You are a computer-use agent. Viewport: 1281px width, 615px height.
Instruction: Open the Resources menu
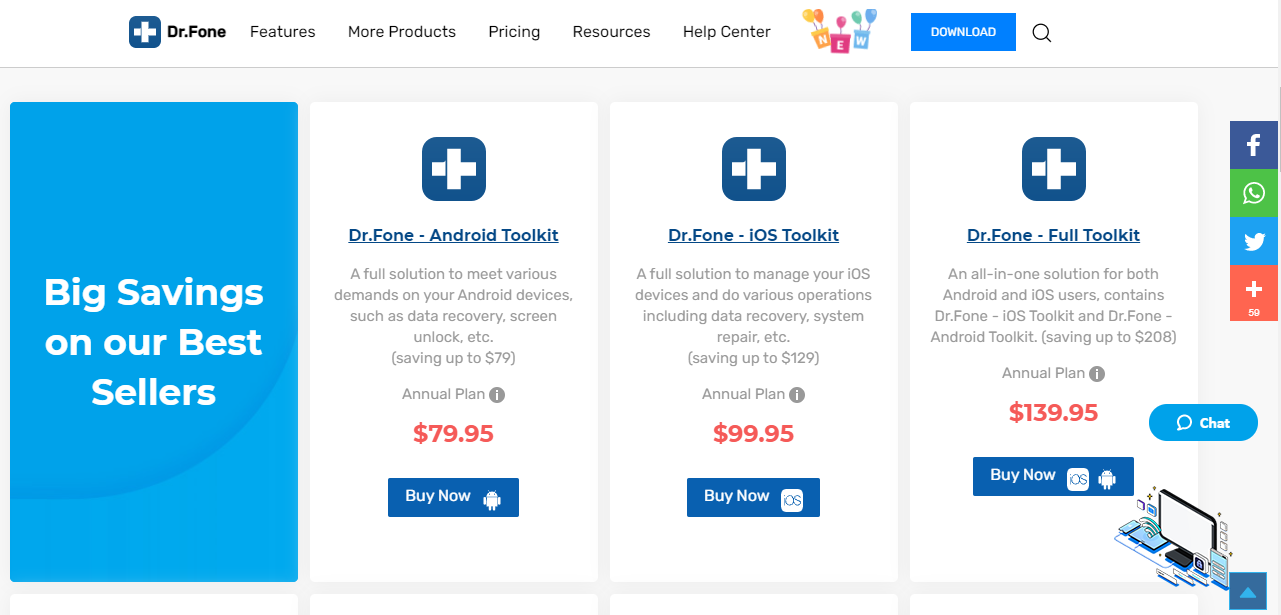coord(612,32)
